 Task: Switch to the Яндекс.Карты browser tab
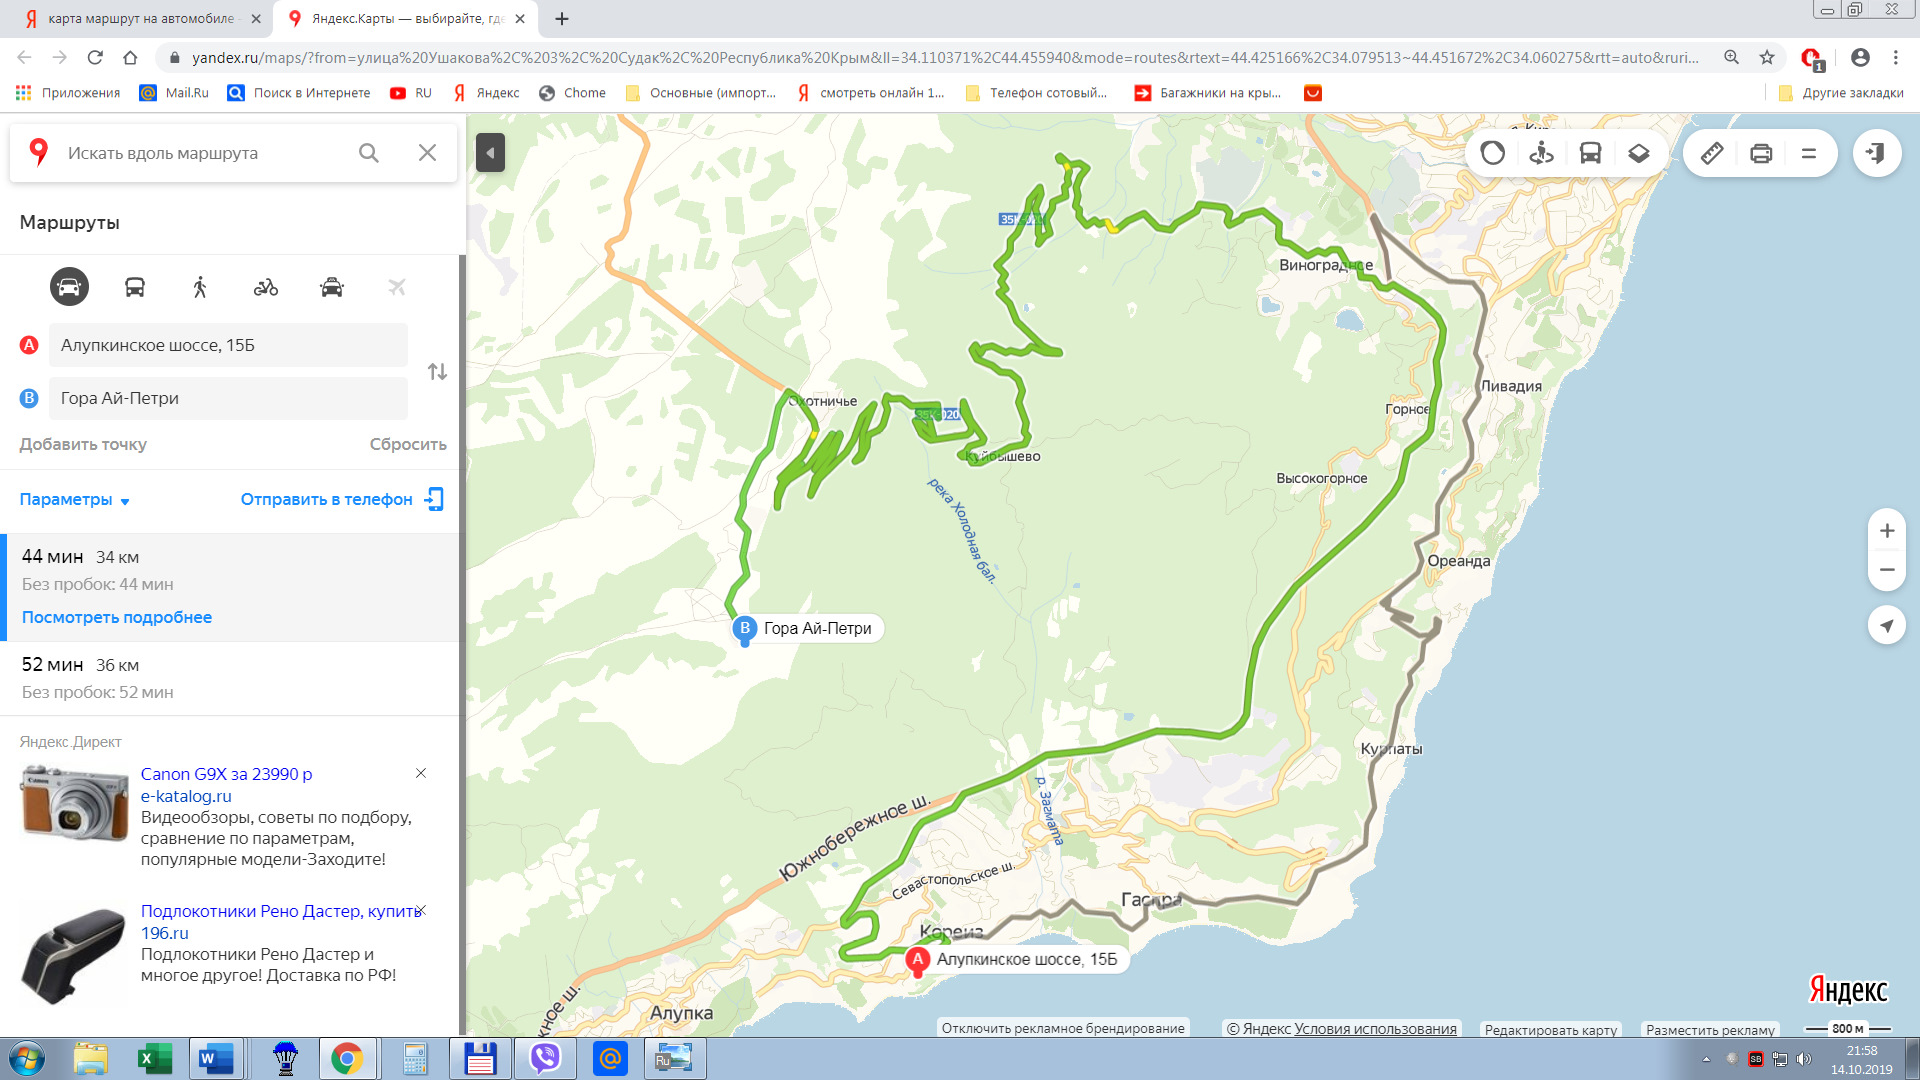click(x=405, y=18)
